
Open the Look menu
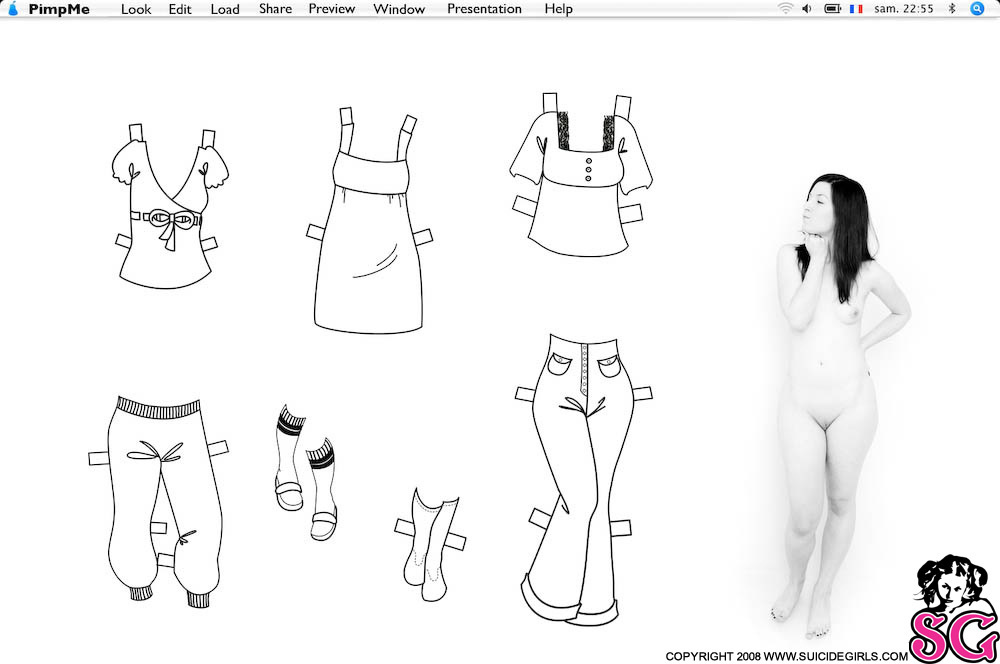click(136, 9)
